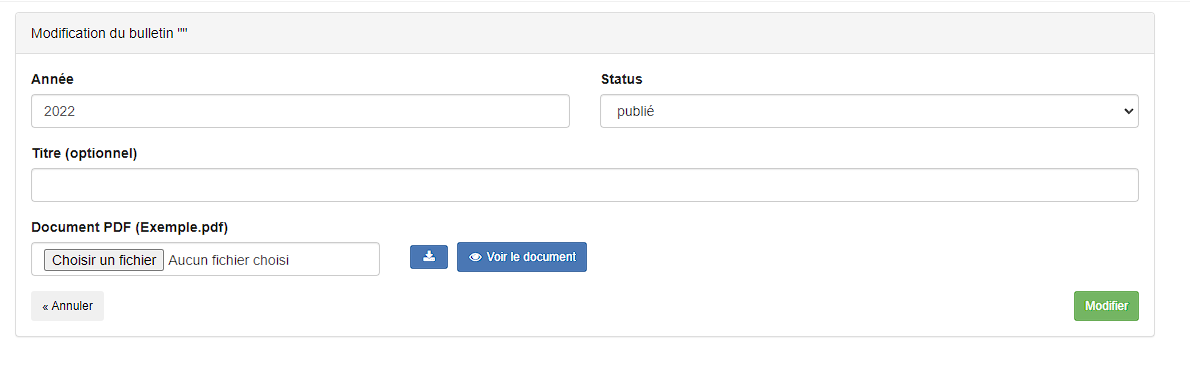Open the document via Voir le document

(521, 257)
